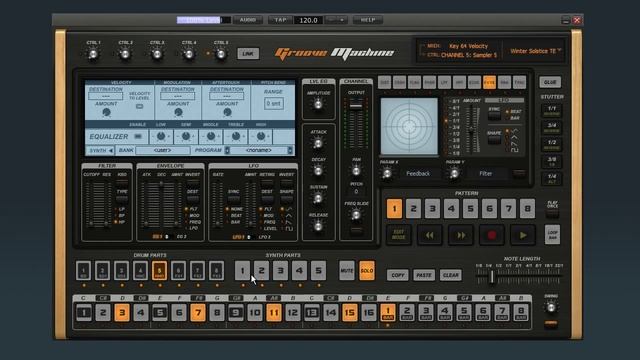Select drum part 5

pos(159,271)
